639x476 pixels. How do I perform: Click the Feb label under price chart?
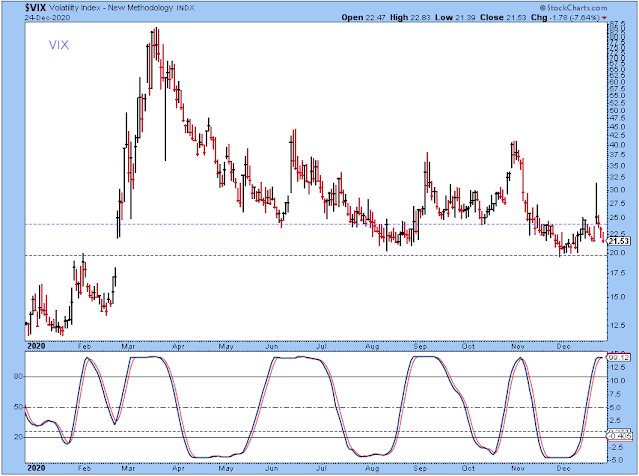point(84,346)
